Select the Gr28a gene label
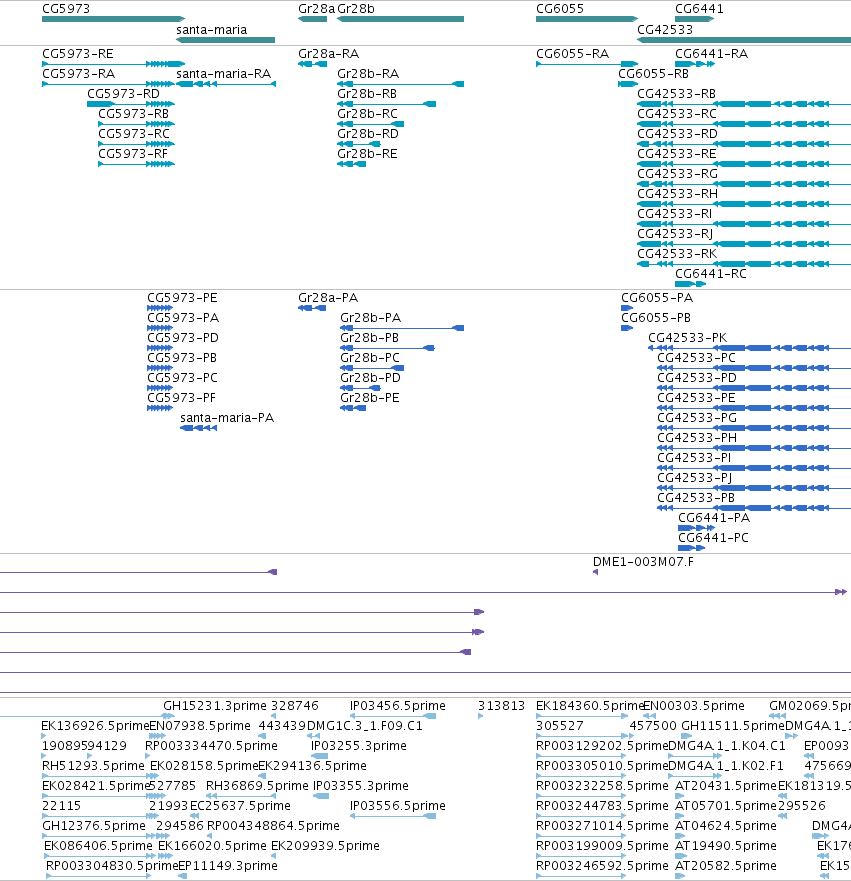The height and width of the screenshot is (881, 851). coord(316,9)
